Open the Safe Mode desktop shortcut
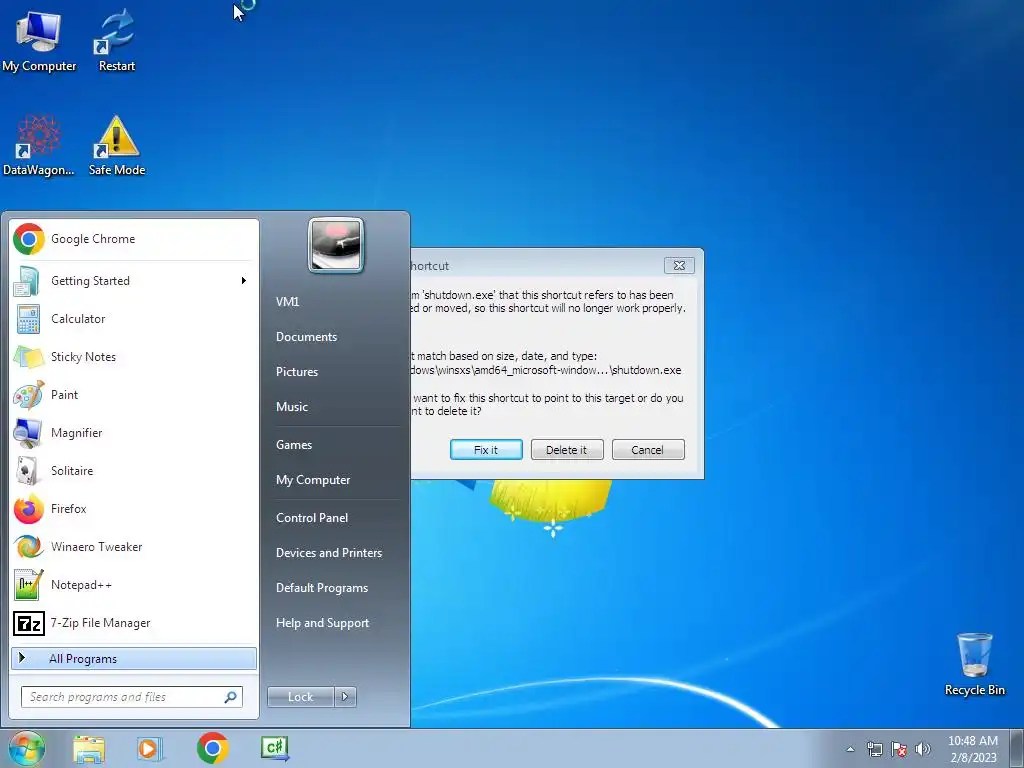This screenshot has height=768, width=1024. click(x=116, y=144)
